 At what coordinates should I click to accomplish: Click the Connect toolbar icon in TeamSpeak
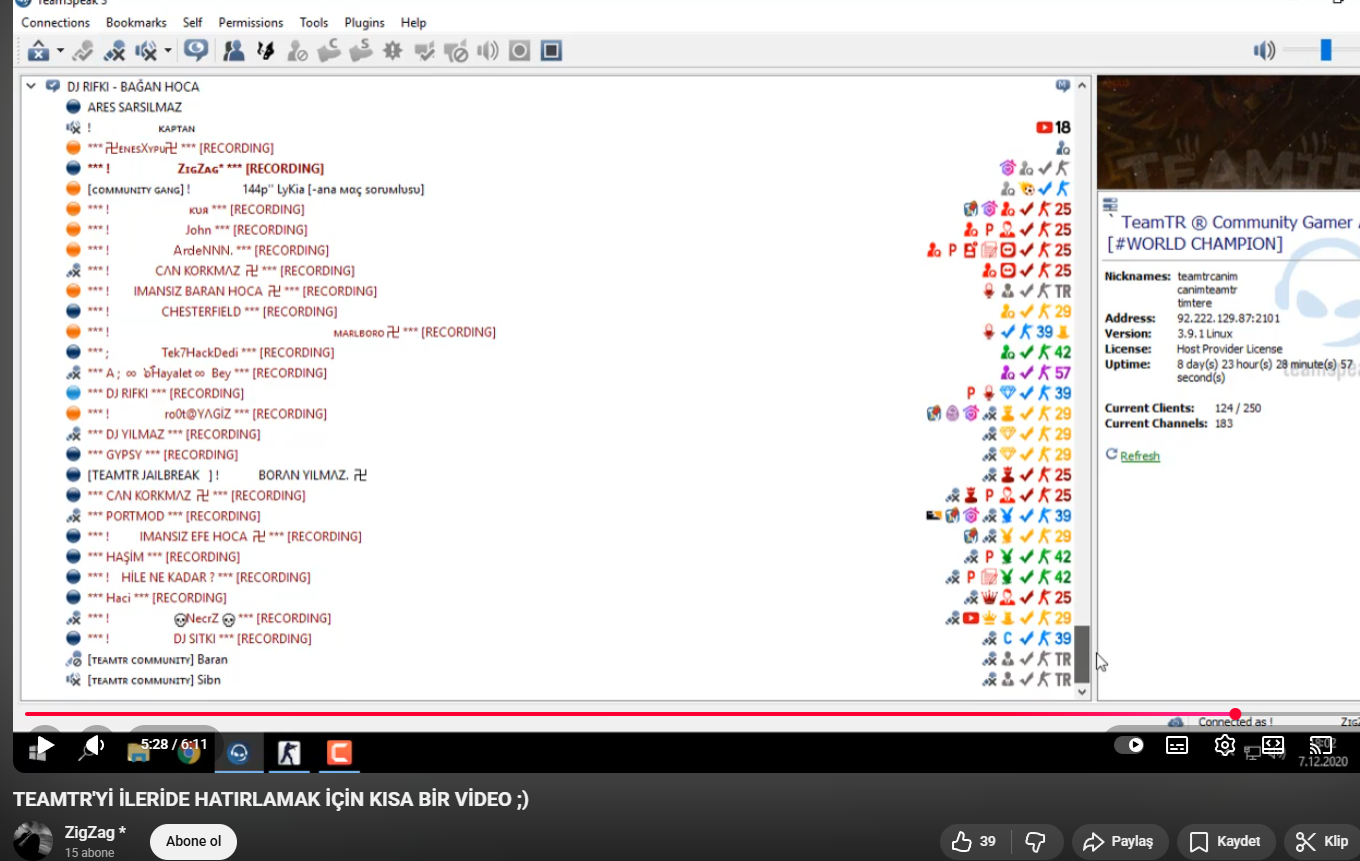click(x=39, y=50)
